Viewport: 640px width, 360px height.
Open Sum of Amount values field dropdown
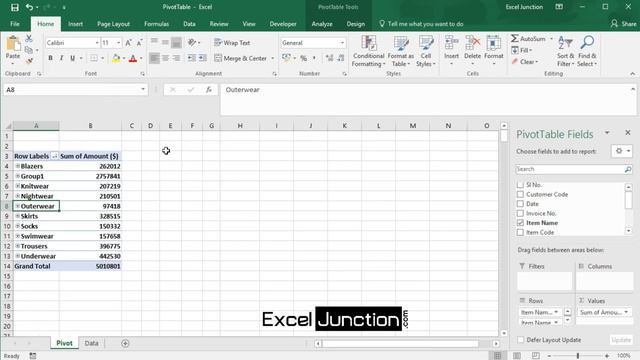[626, 312]
